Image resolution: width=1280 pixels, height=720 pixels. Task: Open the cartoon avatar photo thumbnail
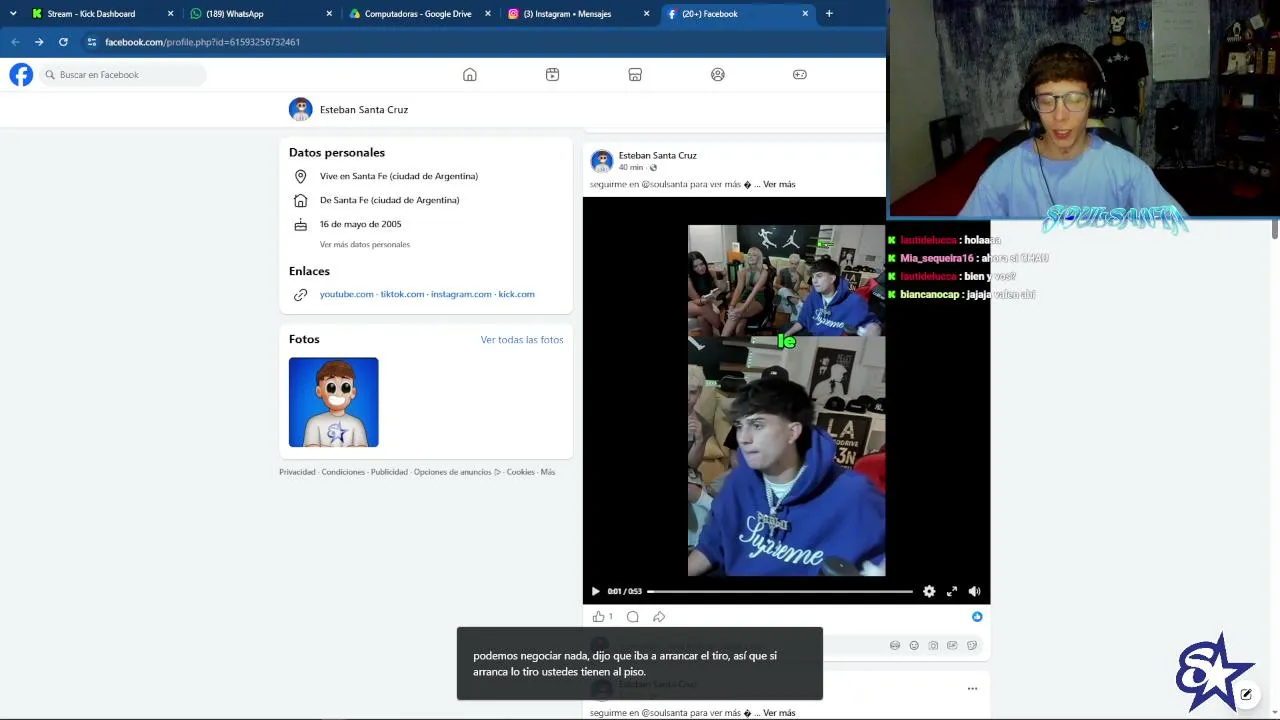(334, 402)
